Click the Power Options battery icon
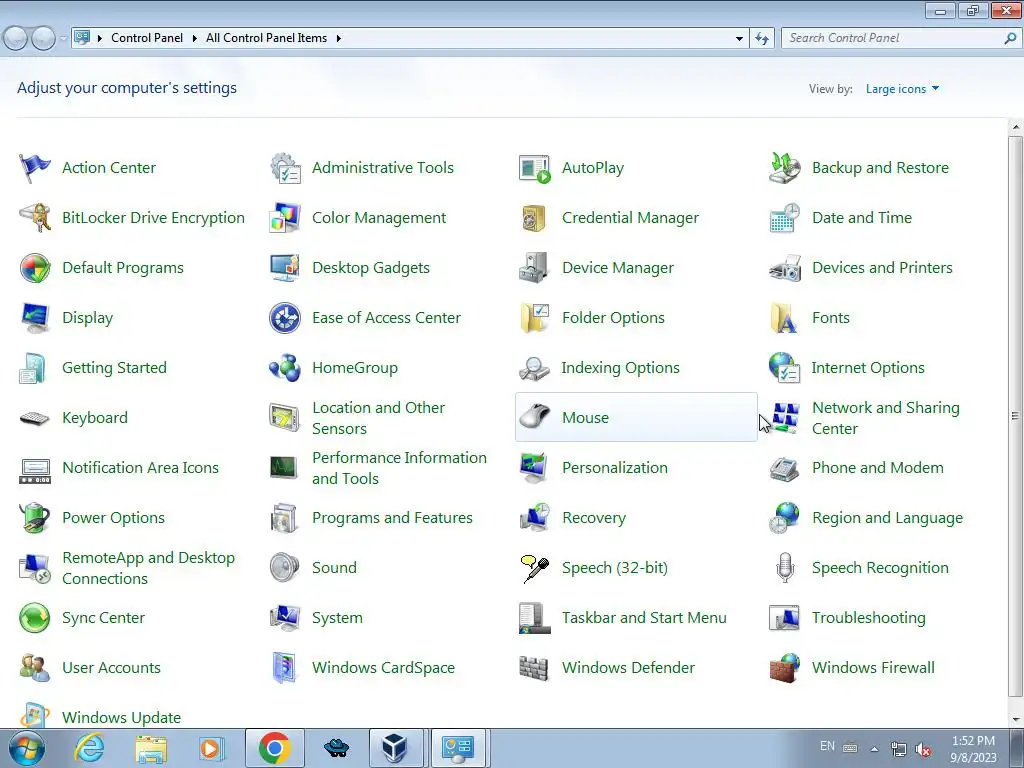The width and height of the screenshot is (1024, 768). click(x=35, y=518)
